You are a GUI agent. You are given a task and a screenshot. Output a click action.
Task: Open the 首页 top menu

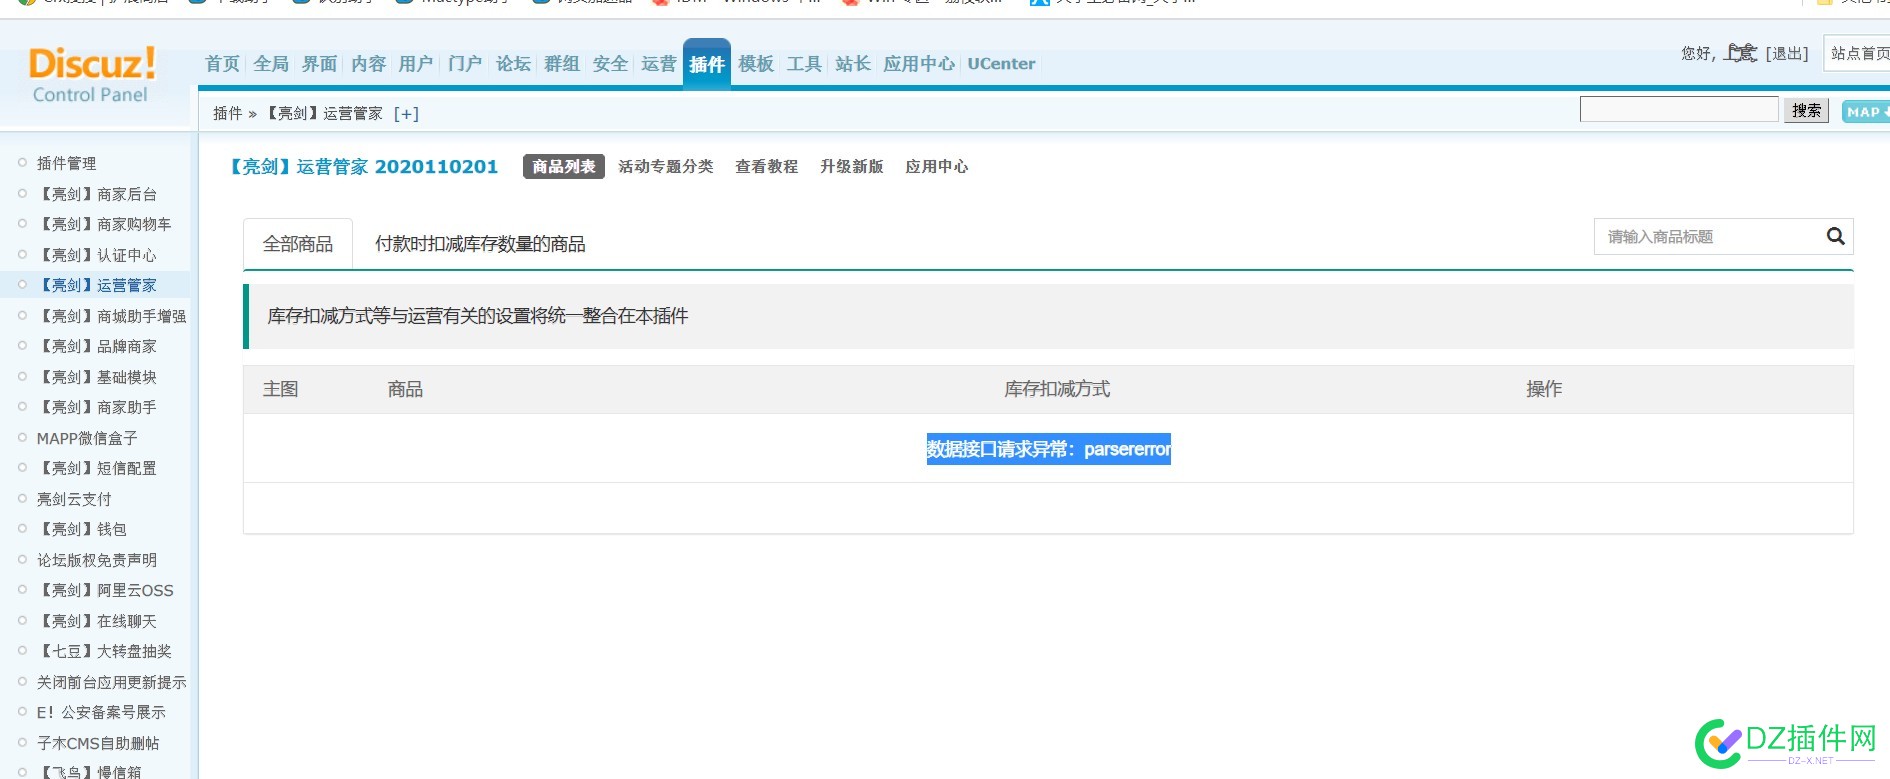tap(222, 64)
